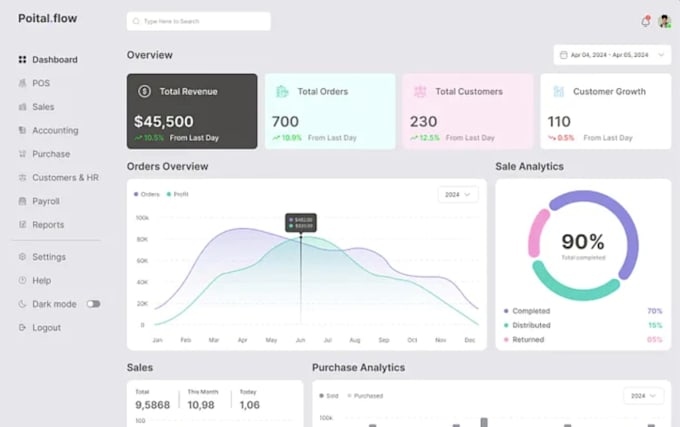The width and height of the screenshot is (680, 427).
Task: Click the 10,98 This Month value
Action: coord(201,405)
